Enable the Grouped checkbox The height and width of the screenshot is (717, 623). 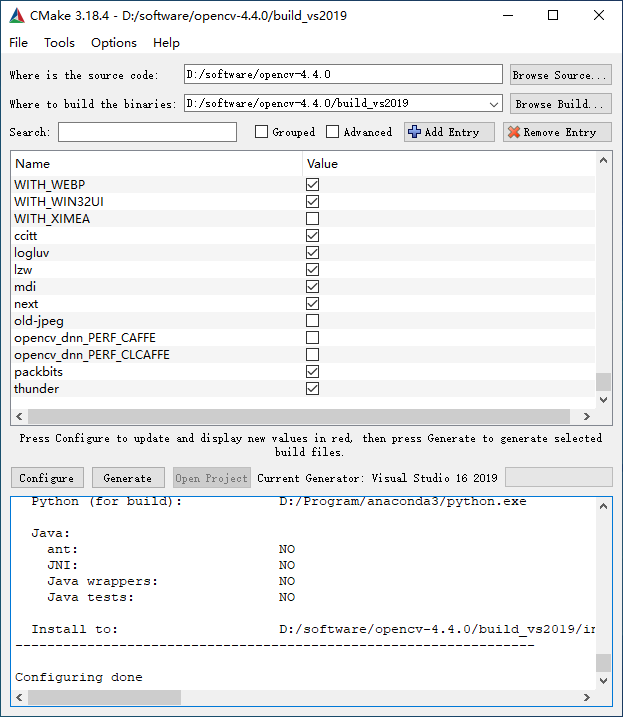point(261,132)
